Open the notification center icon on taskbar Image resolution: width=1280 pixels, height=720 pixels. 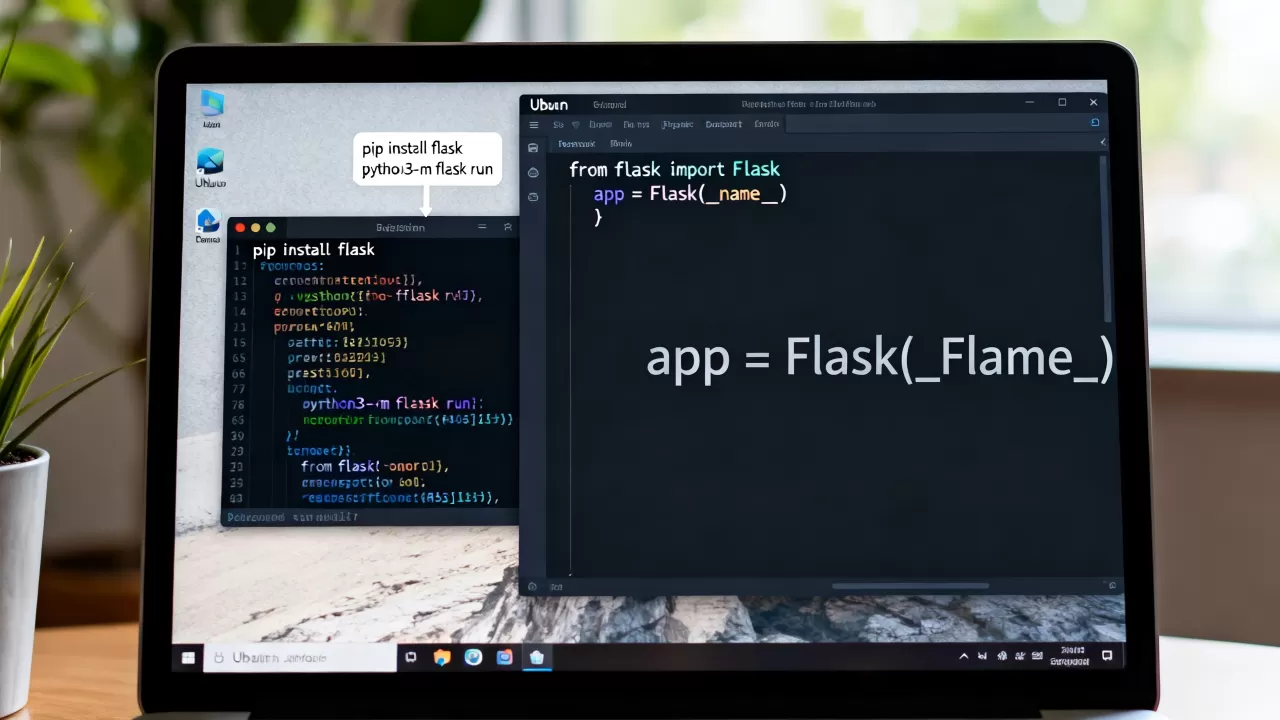point(1107,656)
